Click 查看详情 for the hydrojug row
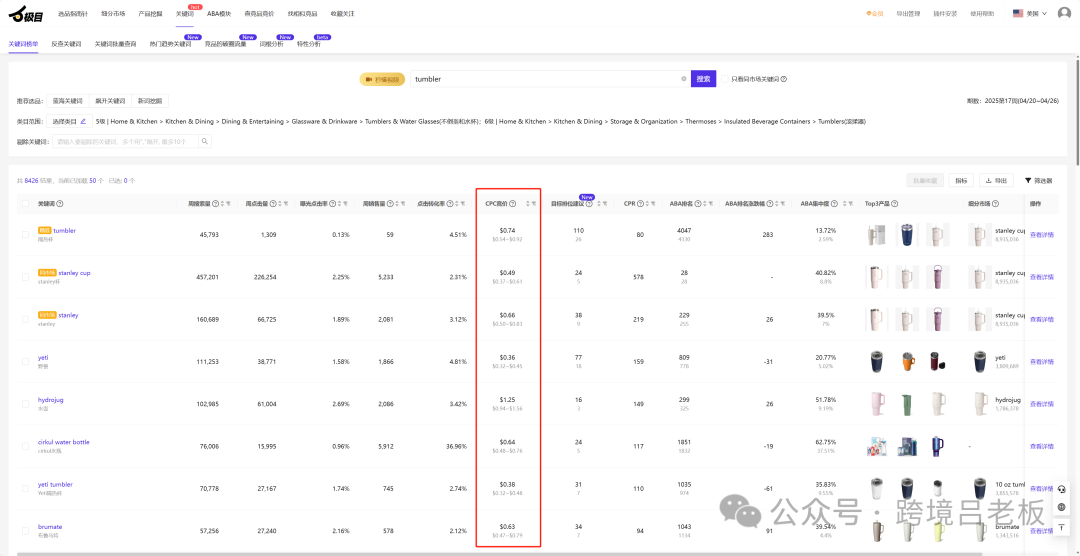1080x556 pixels. pos(1041,404)
